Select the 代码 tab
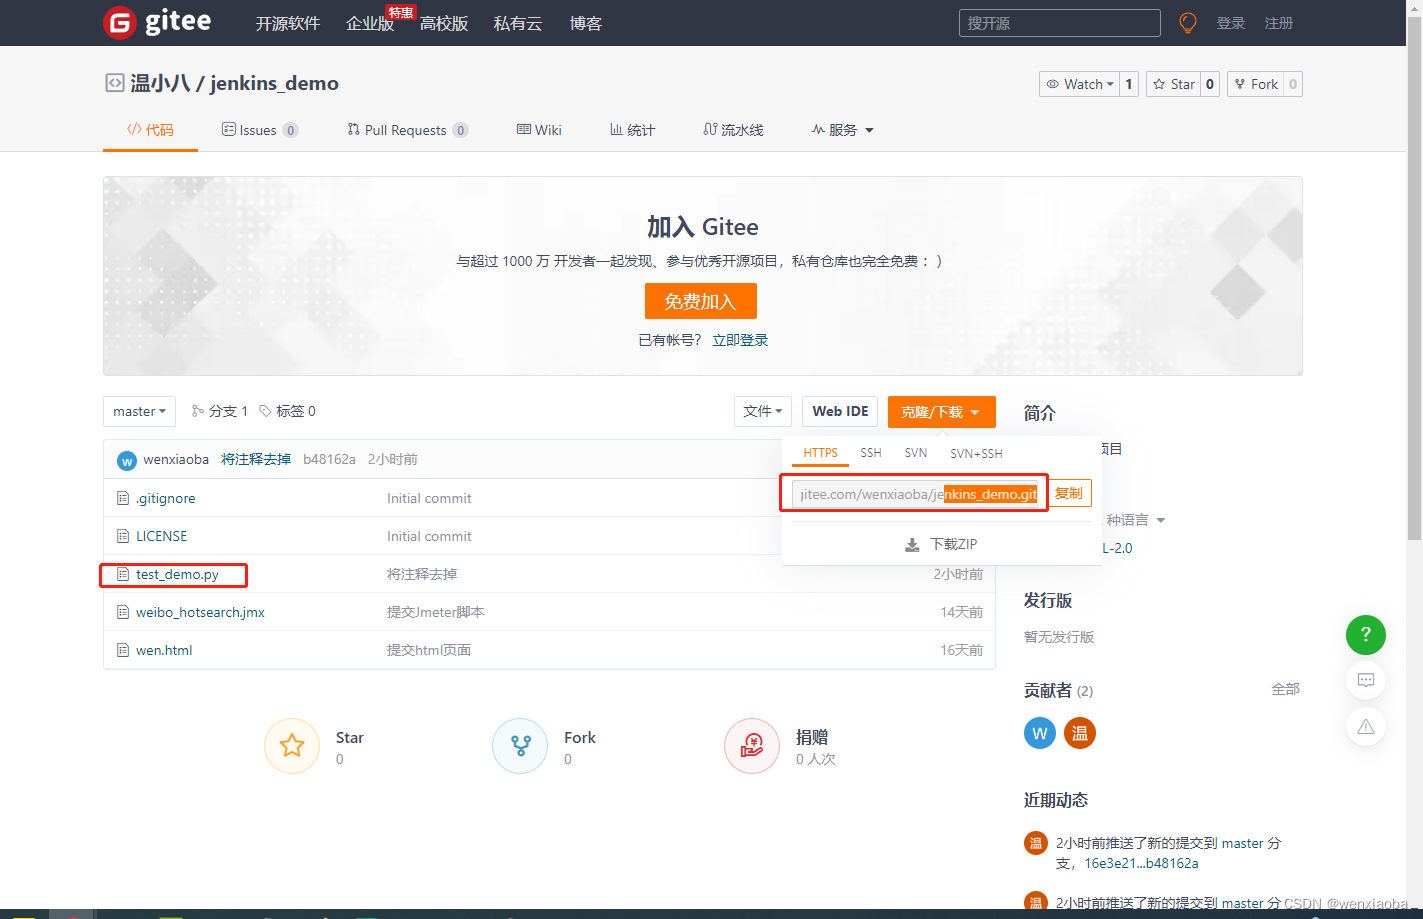Screen dimensions: 1423x919 tap(150, 130)
